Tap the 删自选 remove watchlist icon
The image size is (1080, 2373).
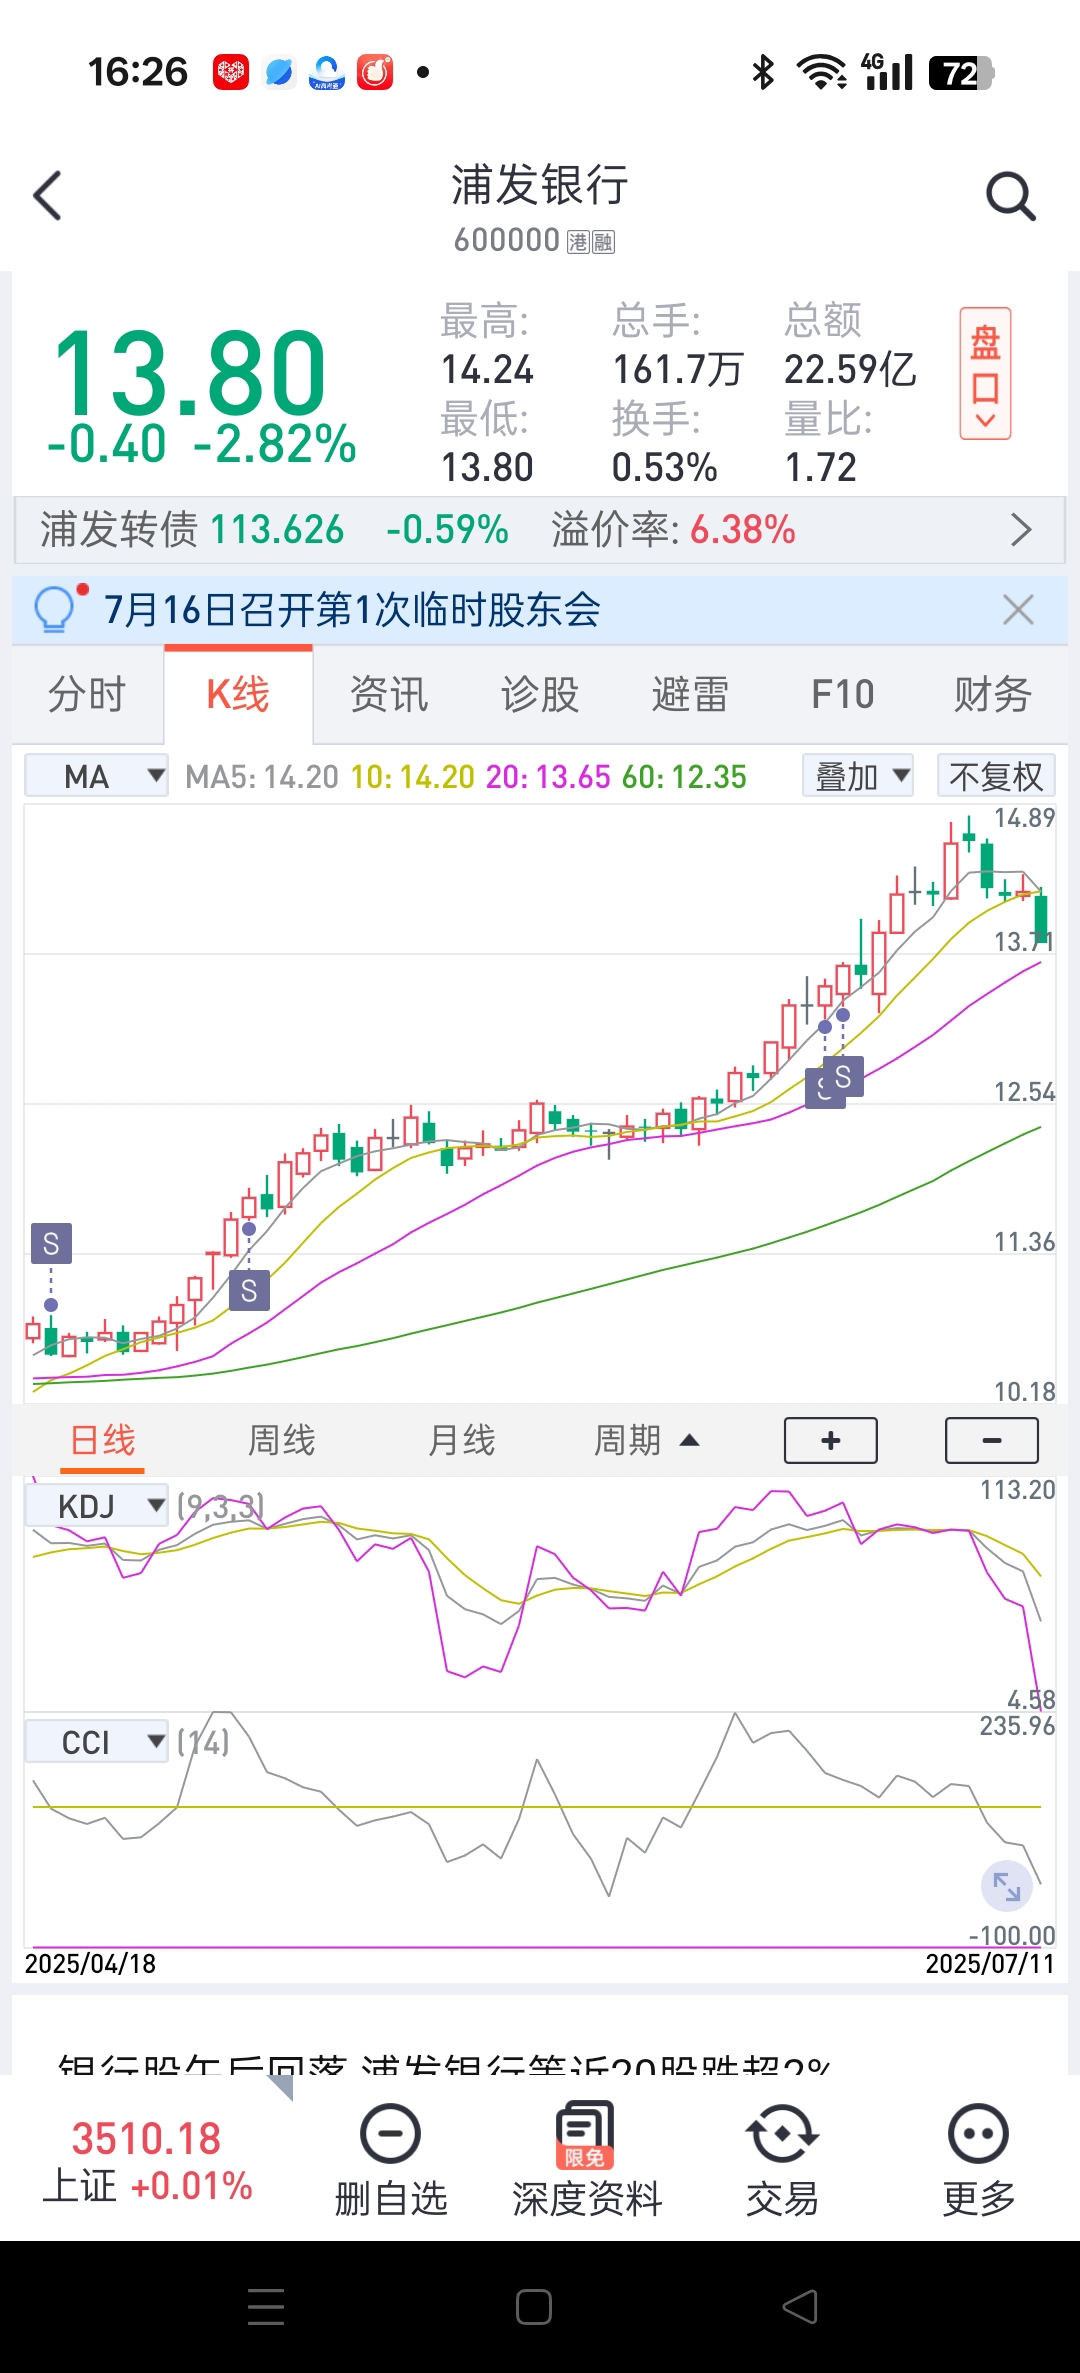(390, 2135)
